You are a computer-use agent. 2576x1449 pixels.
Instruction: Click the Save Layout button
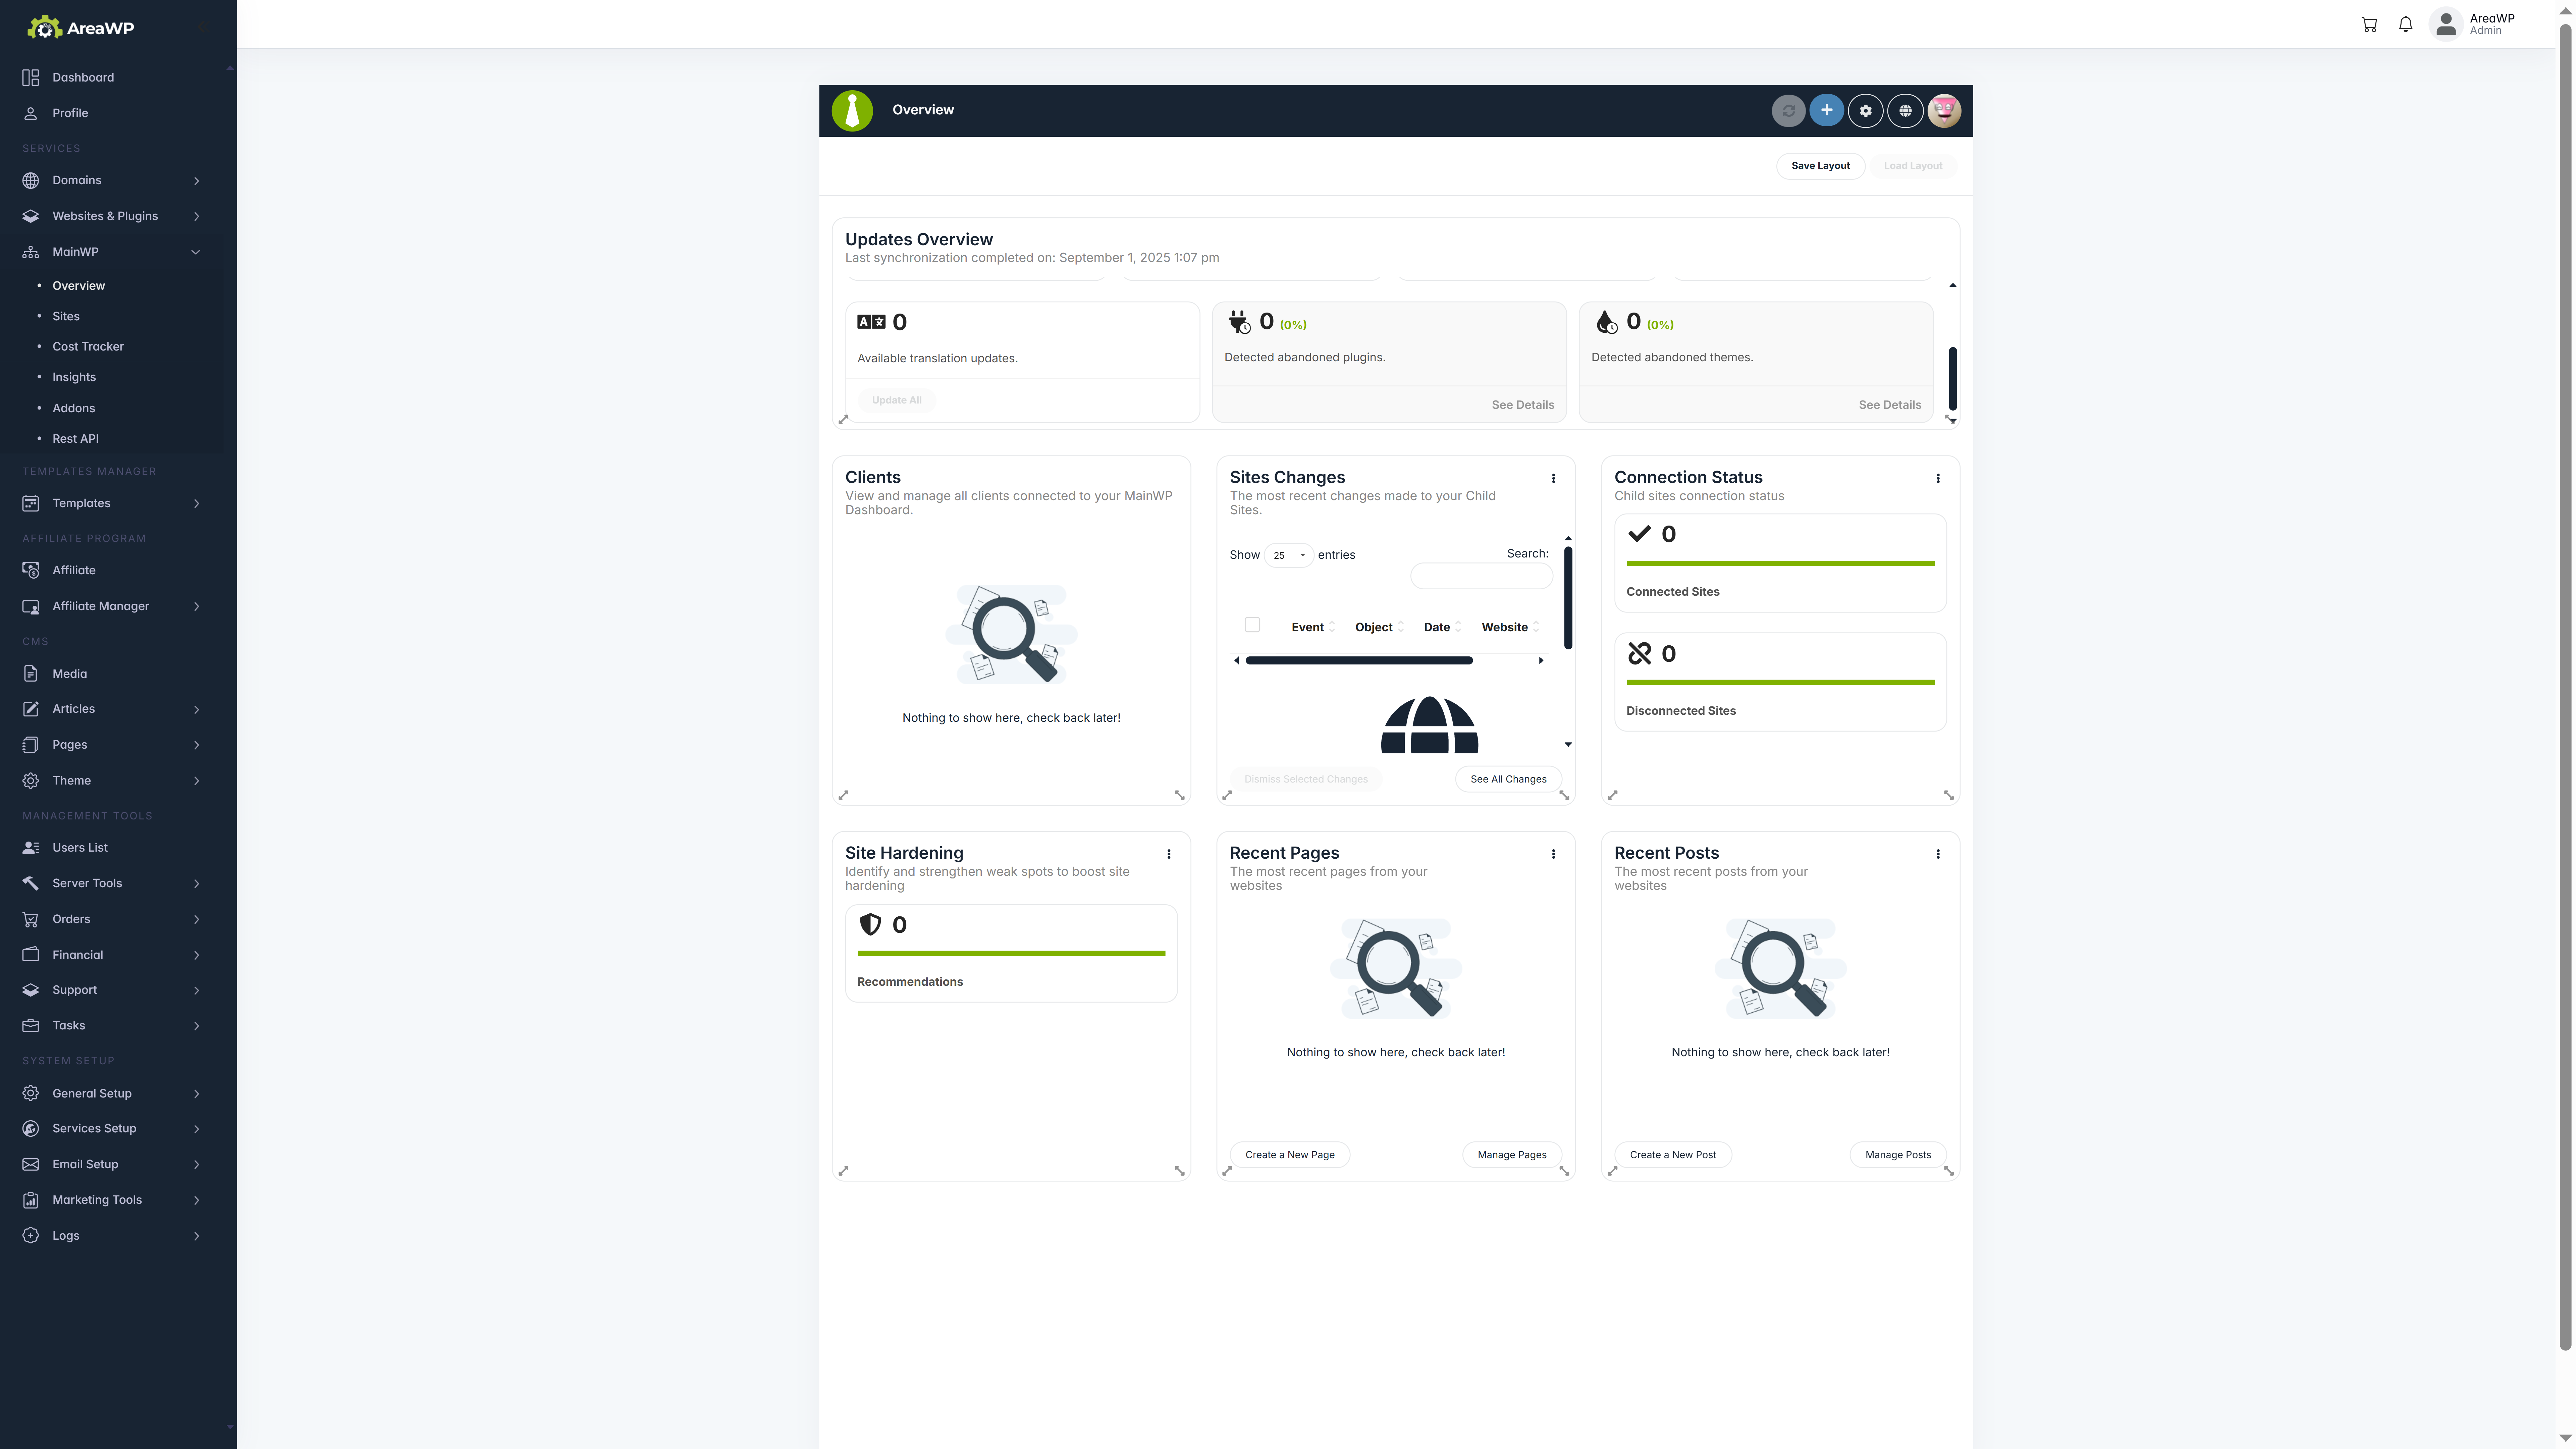click(x=1820, y=166)
